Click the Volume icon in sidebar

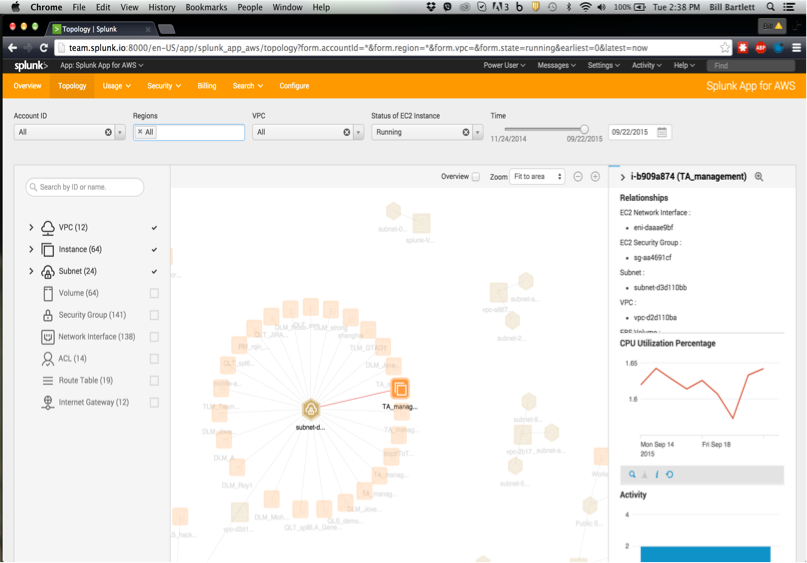coord(48,293)
